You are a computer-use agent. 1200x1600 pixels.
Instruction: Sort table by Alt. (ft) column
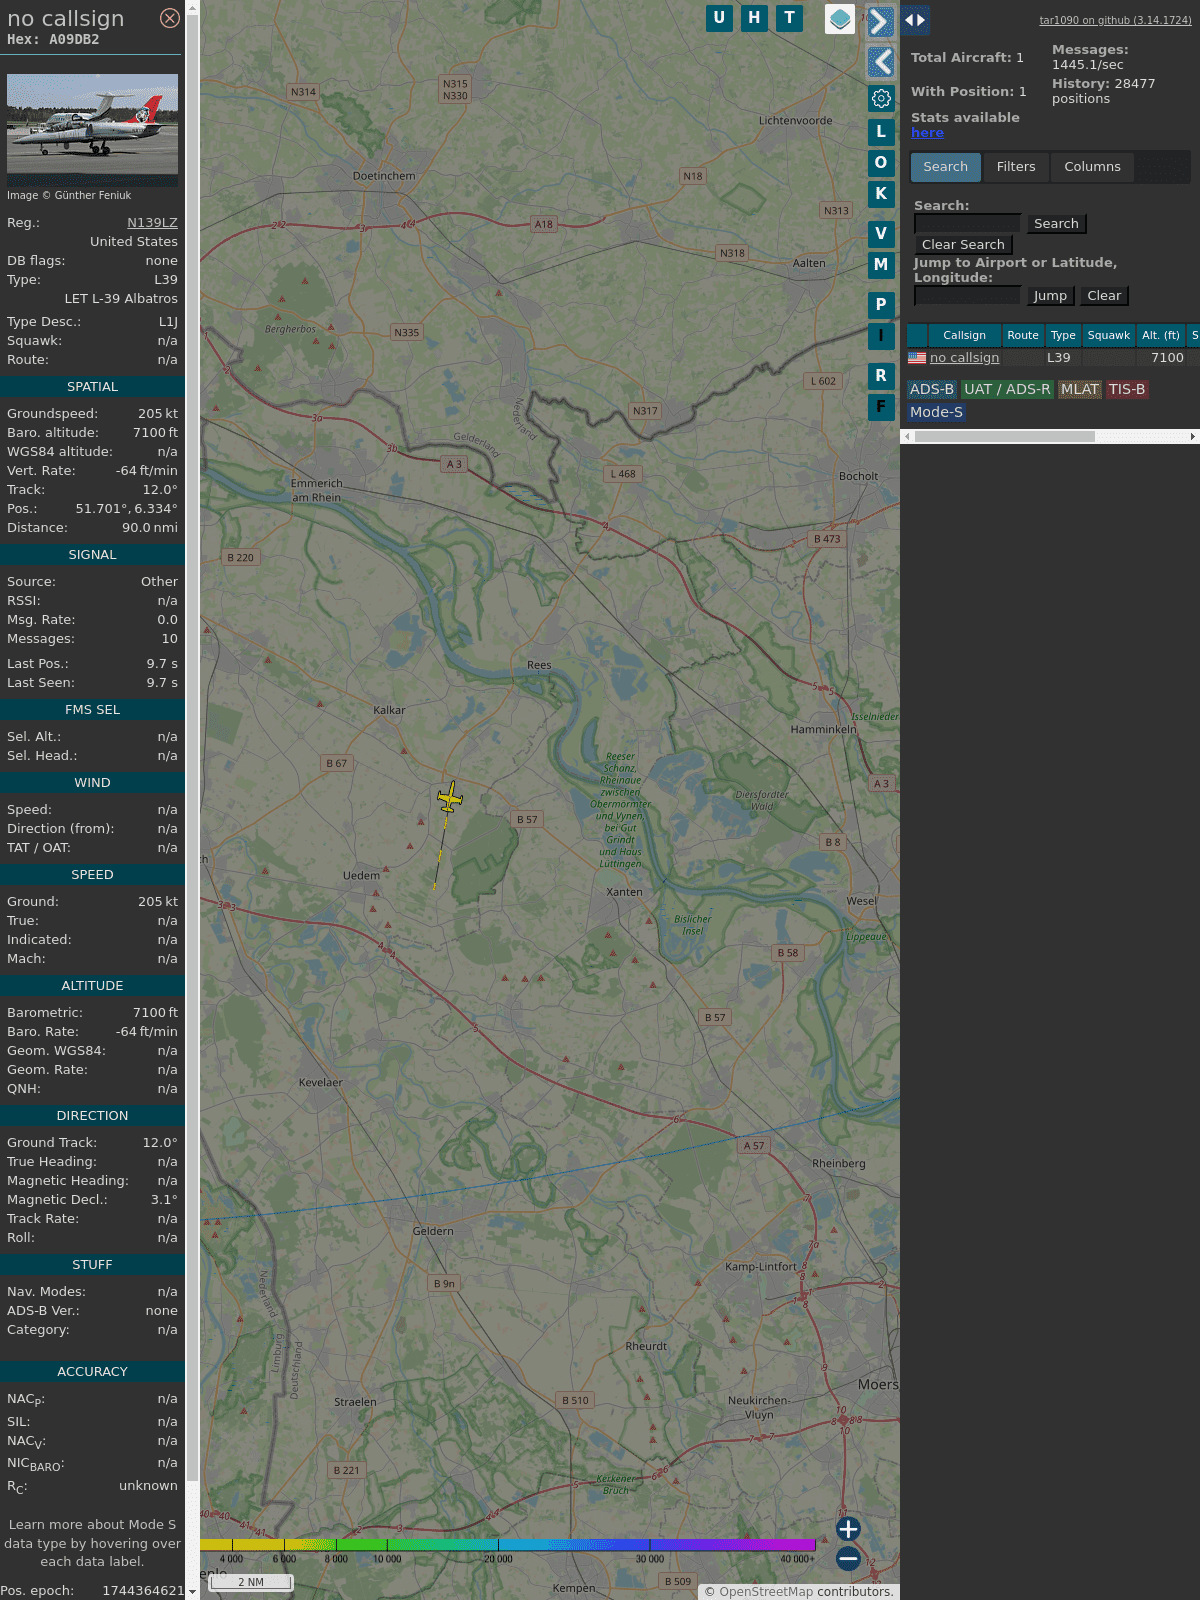1161,335
